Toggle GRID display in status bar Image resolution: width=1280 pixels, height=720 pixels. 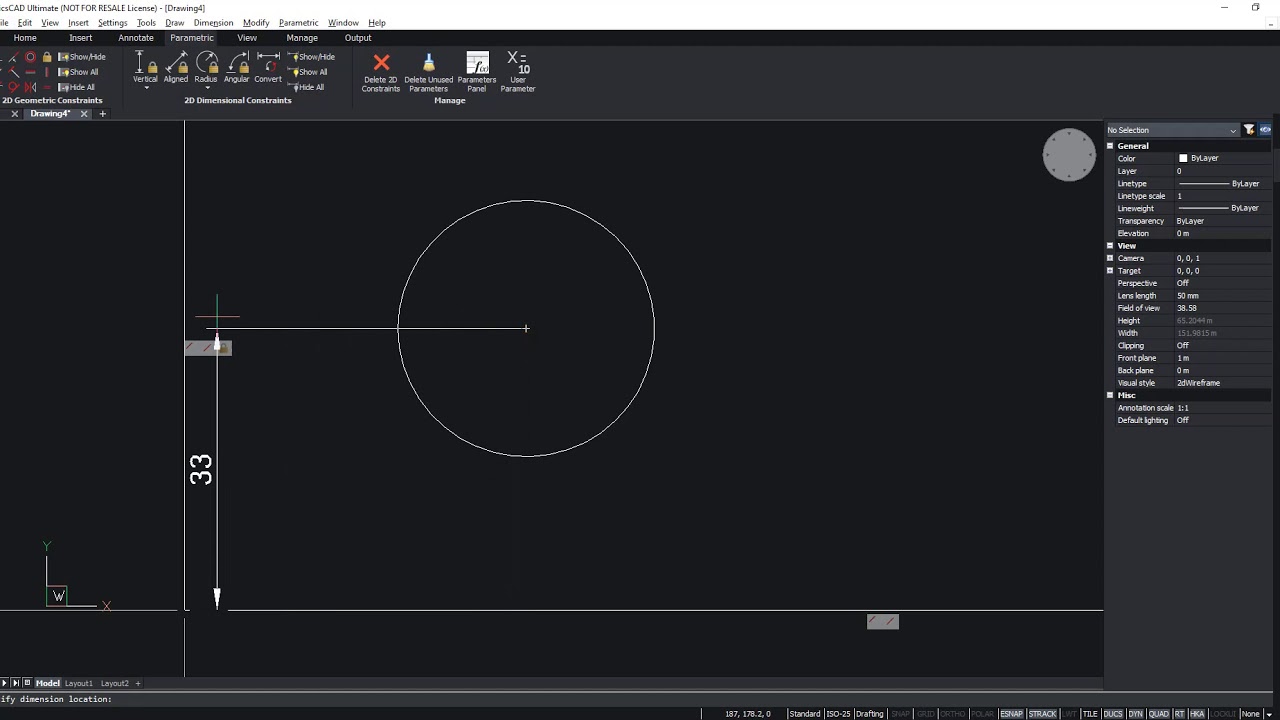(925, 714)
